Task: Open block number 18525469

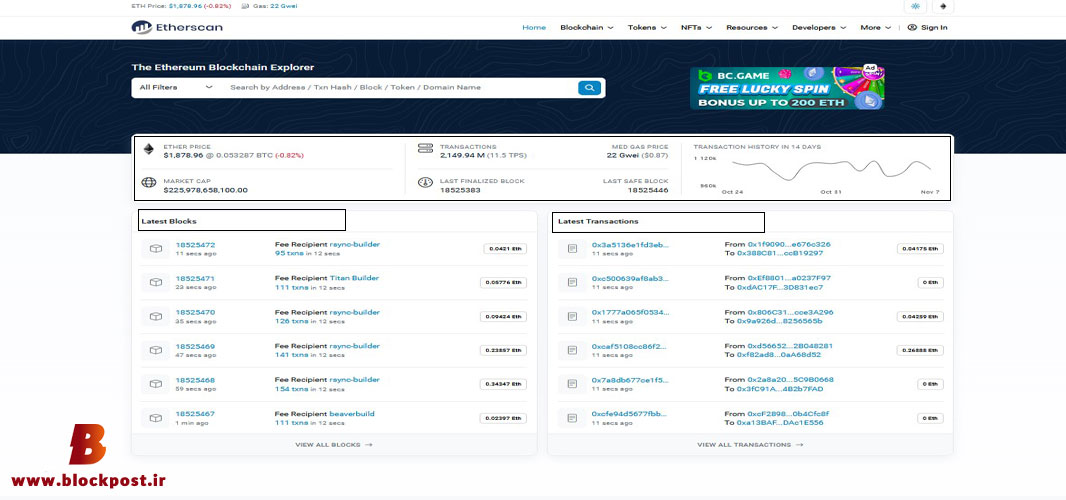Action: tap(195, 346)
